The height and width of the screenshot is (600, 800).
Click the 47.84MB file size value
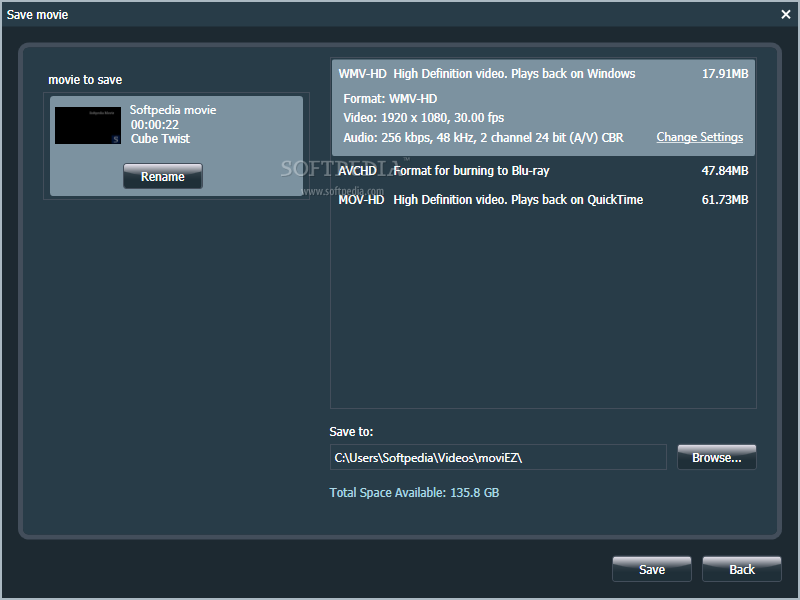click(725, 170)
